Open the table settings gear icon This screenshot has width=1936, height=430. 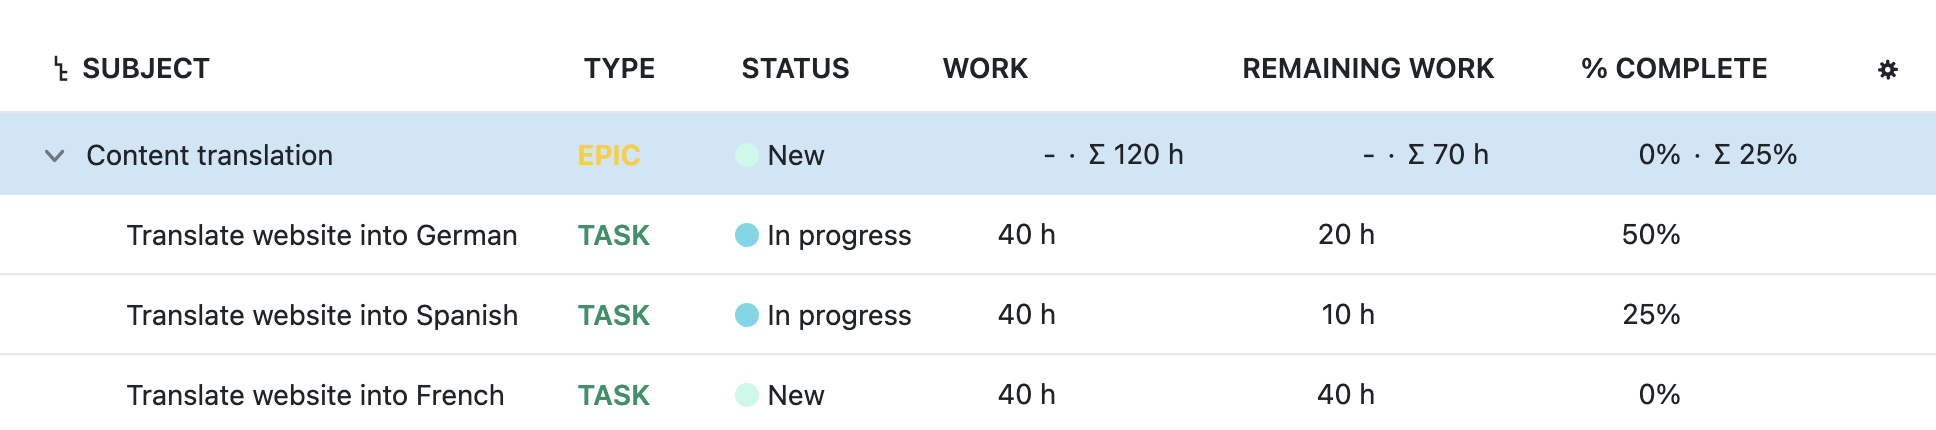point(1887,70)
